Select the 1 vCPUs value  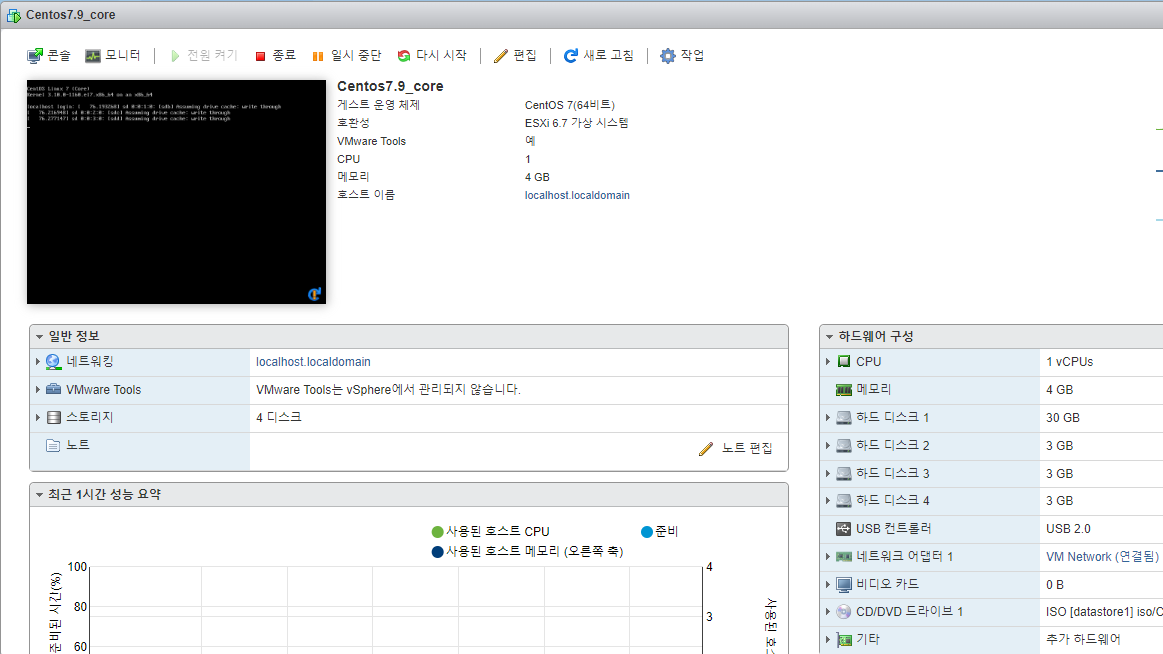1070,362
